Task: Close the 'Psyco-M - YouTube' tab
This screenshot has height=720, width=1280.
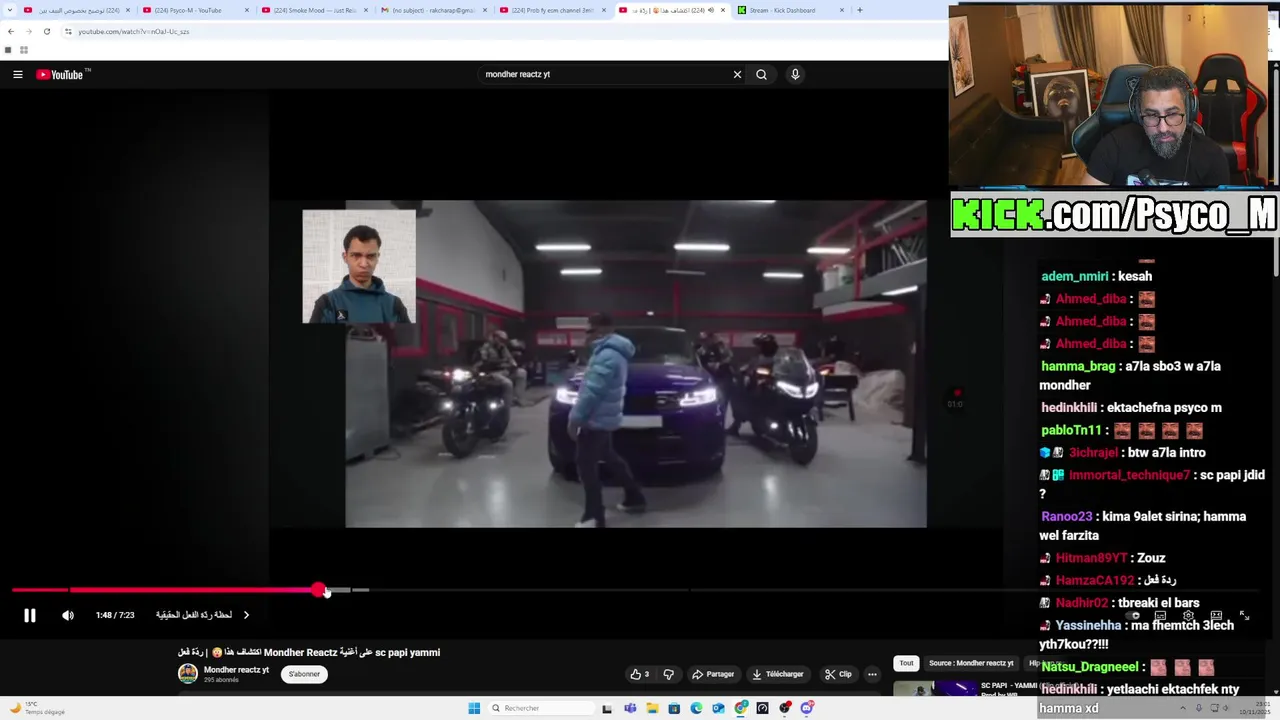Action: click(x=247, y=10)
